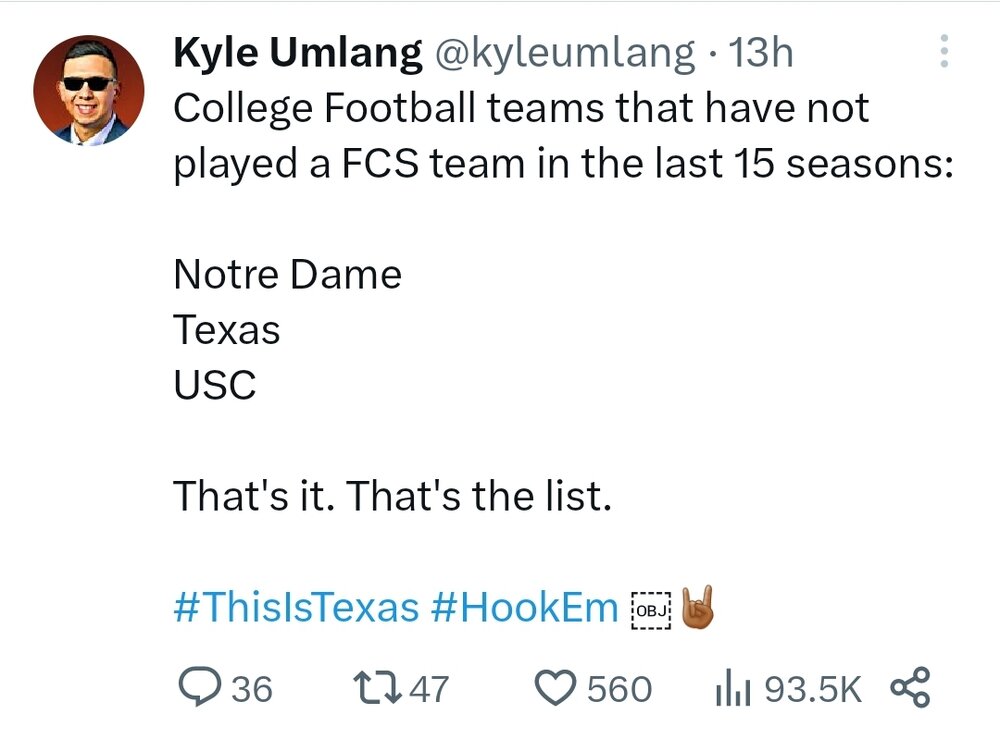Open Kyle Umlang's profile picture
The height and width of the screenshot is (739, 1000).
(89, 90)
